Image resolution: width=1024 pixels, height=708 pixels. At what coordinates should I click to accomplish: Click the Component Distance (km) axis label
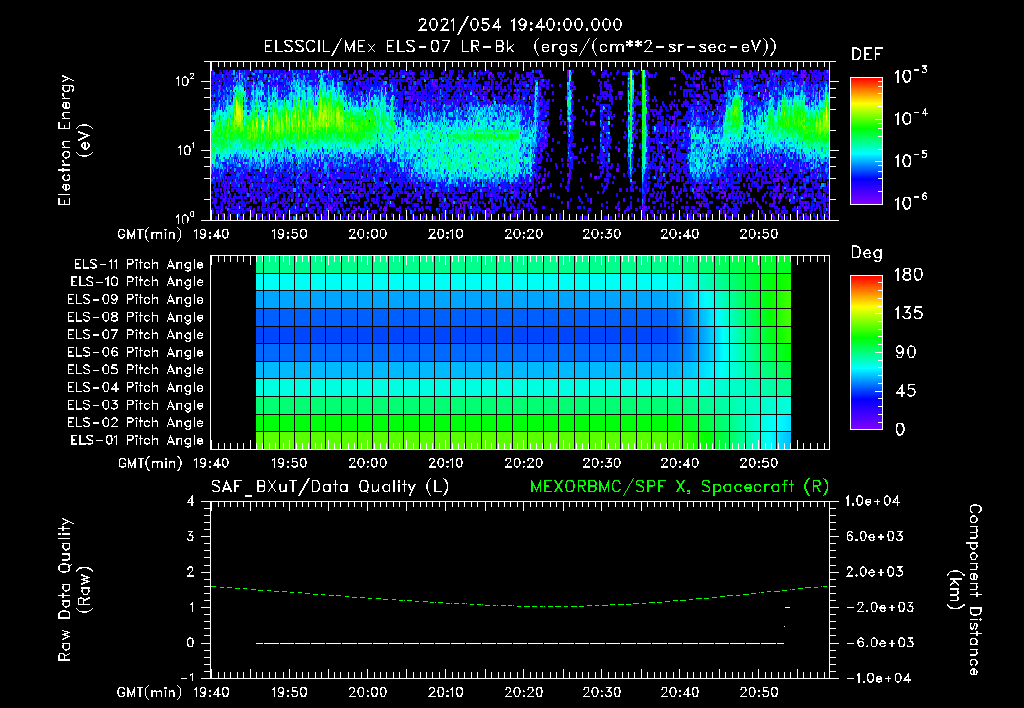(965, 590)
